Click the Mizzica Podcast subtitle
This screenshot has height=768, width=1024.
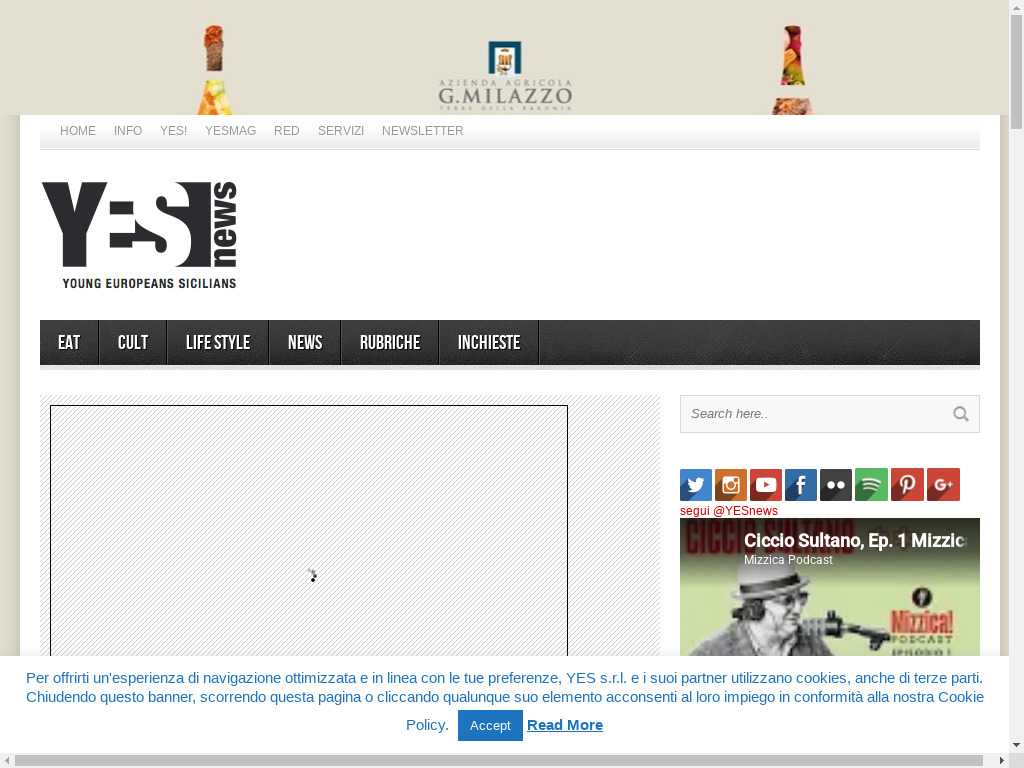(x=788, y=560)
